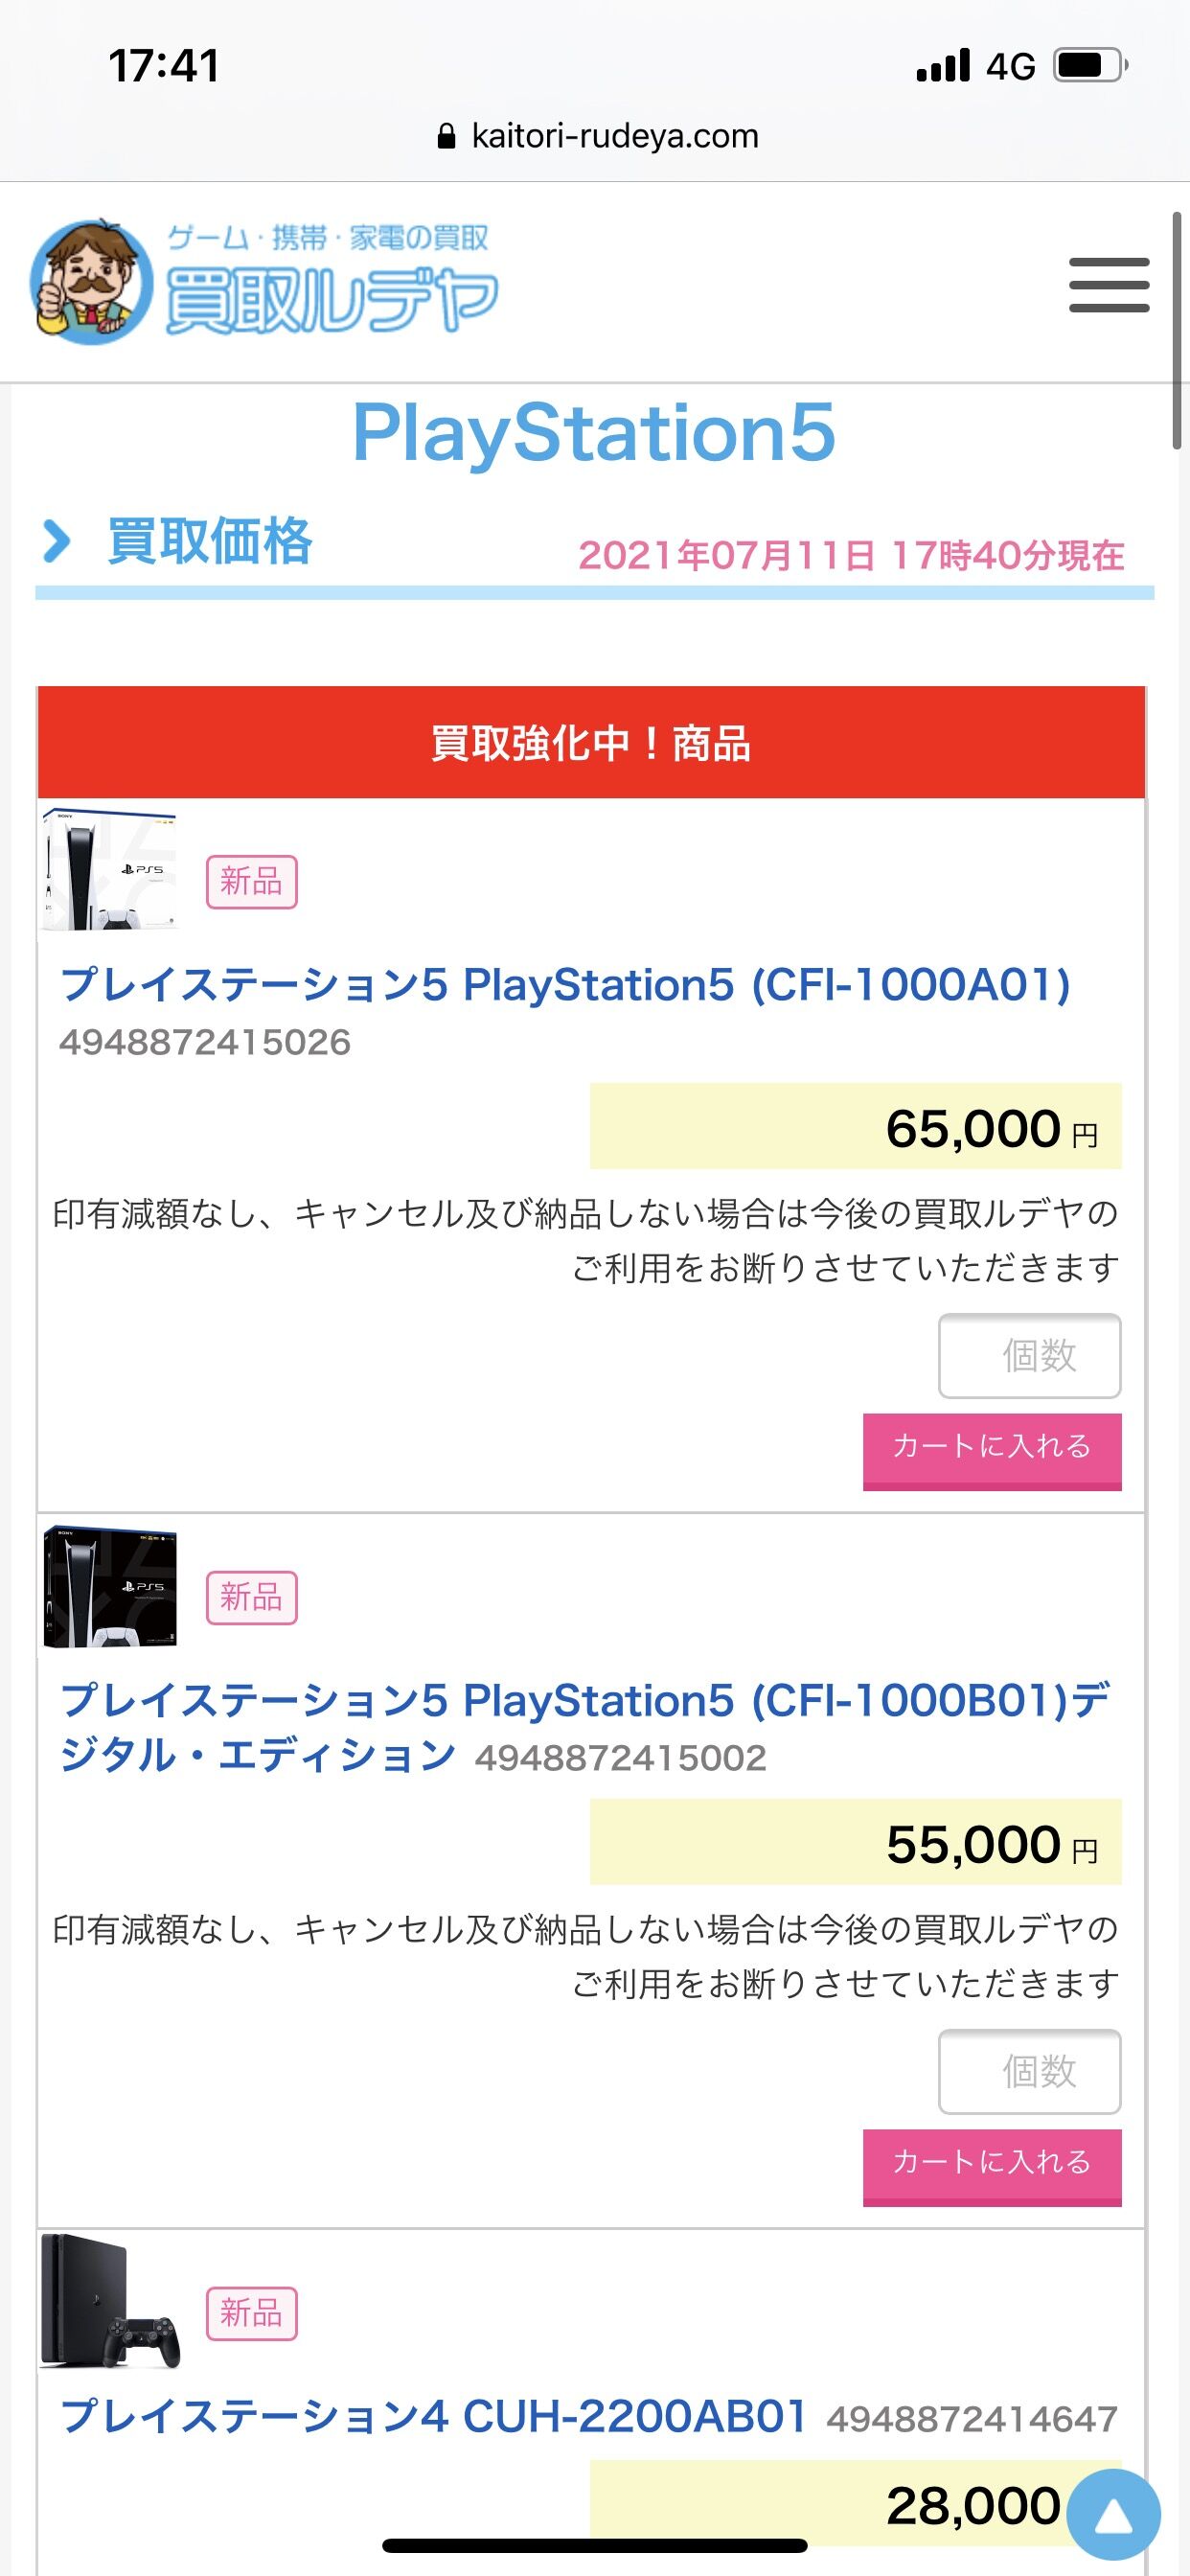Tap the 新品 tag on PS5 CFI-1000A01

[x=251, y=882]
